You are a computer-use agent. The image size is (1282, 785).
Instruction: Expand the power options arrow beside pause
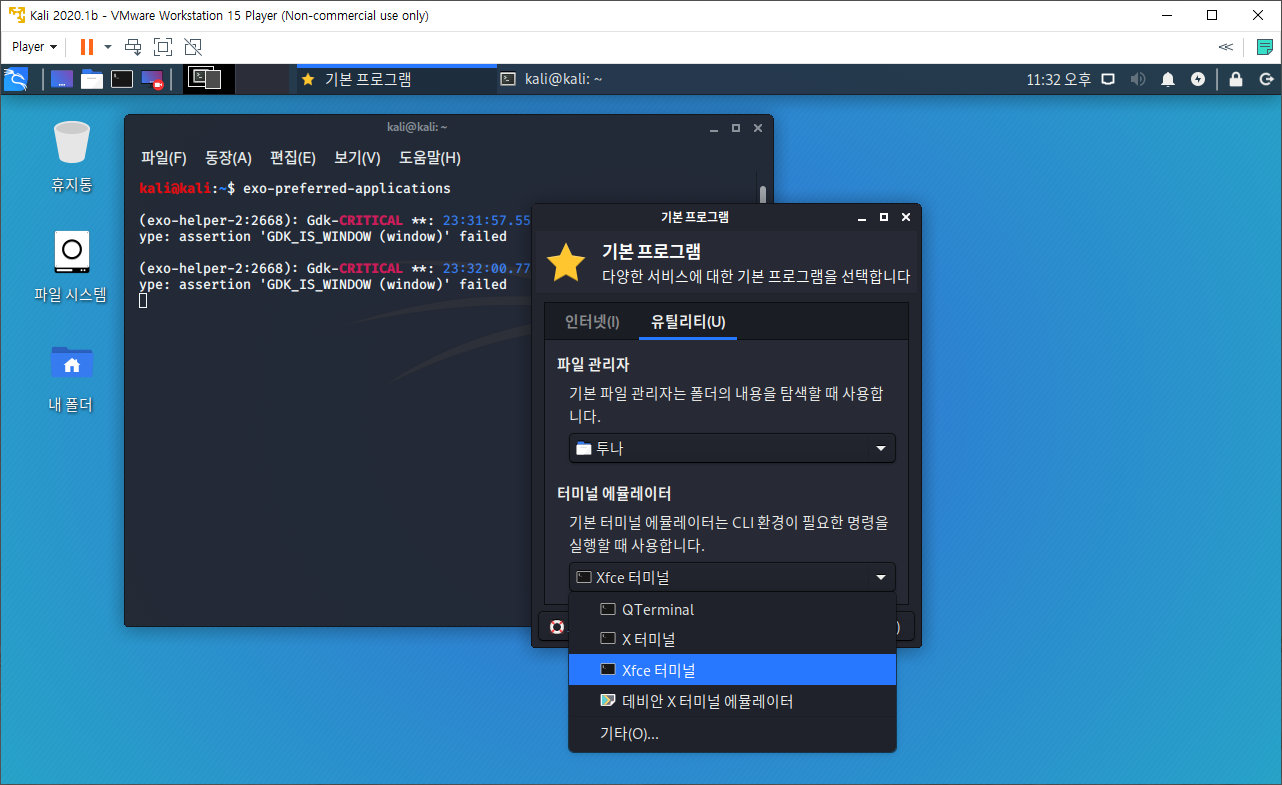point(107,46)
